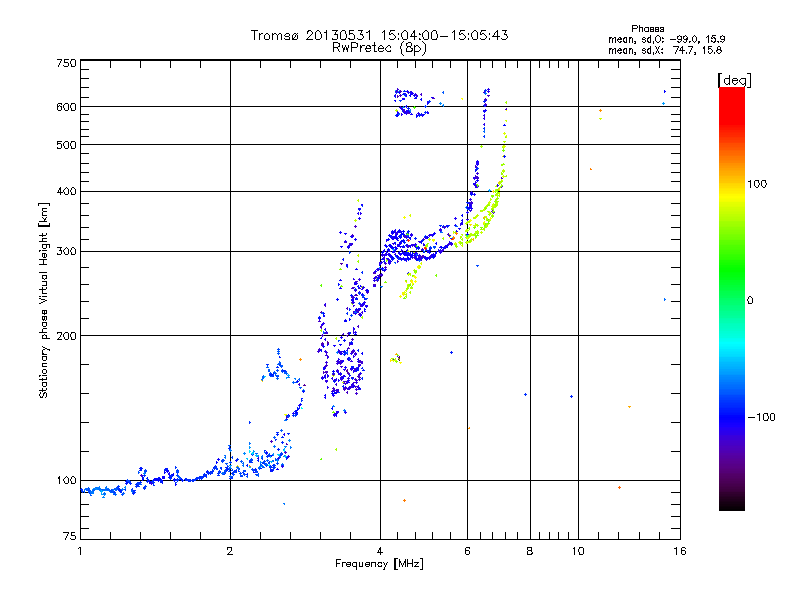Click the '[deg]' colorbar unit label
800x600 pixels.
tap(734, 80)
